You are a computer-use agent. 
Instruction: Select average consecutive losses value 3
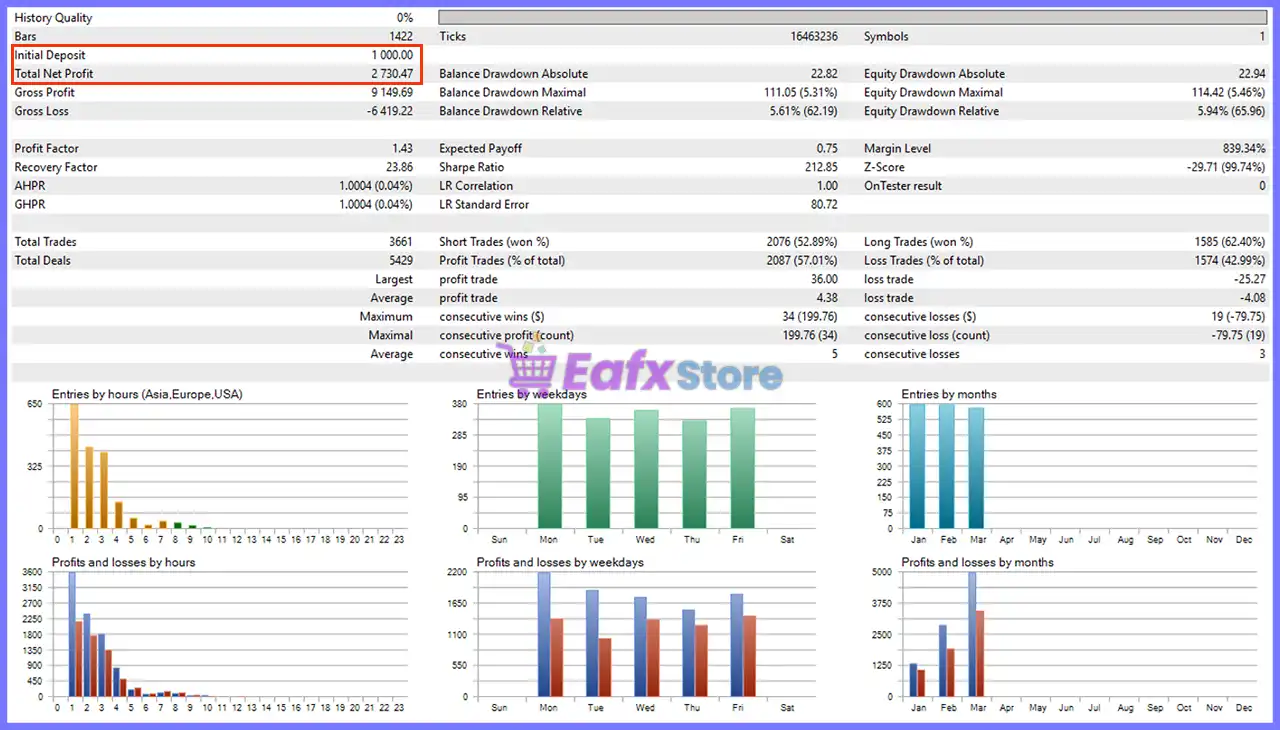[x=1262, y=354]
